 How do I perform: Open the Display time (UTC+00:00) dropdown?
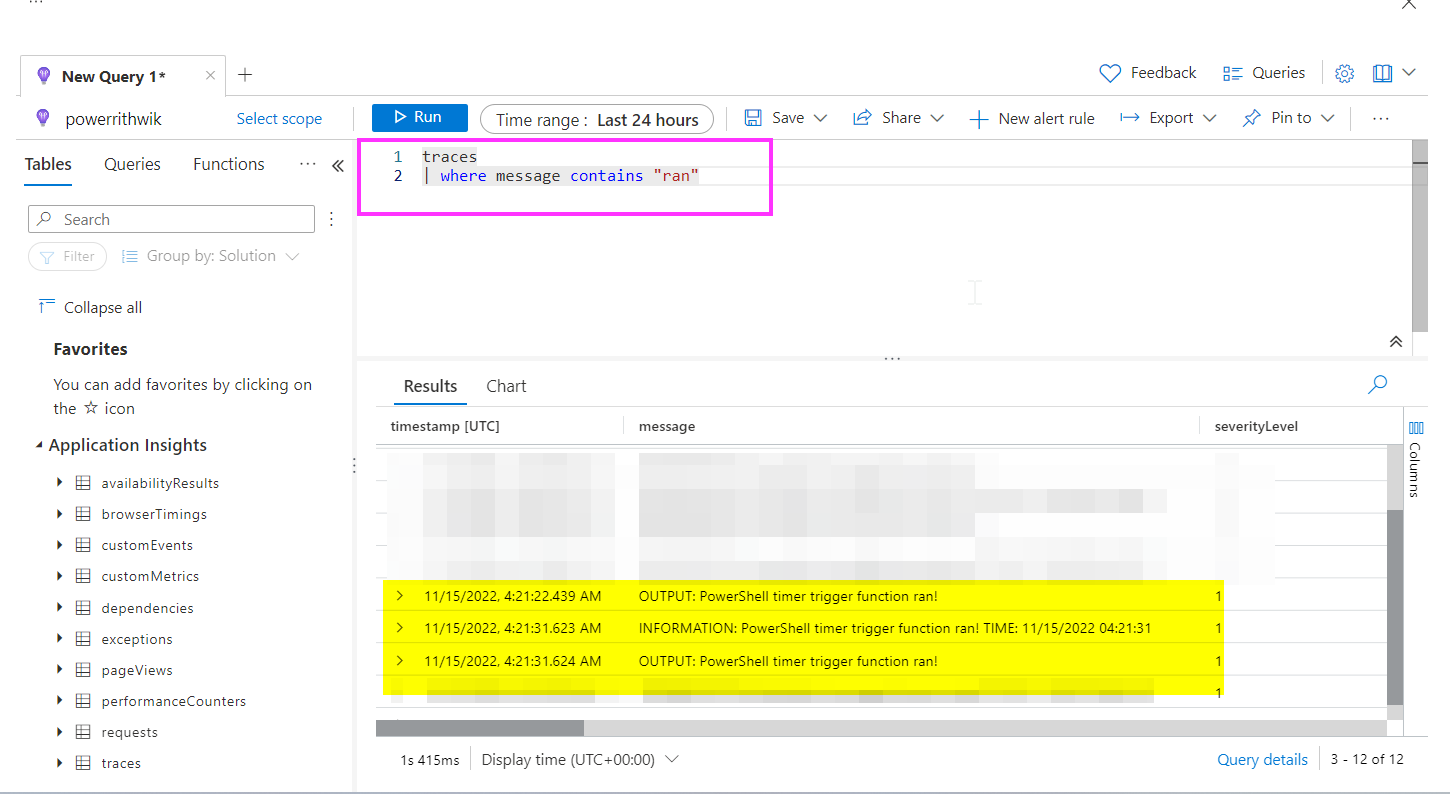[580, 759]
